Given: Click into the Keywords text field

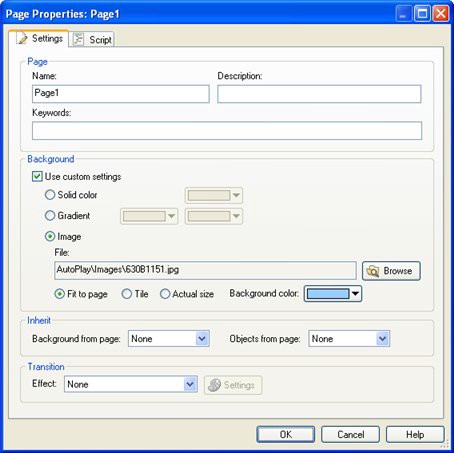Looking at the screenshot, I should tap(227, 131).
